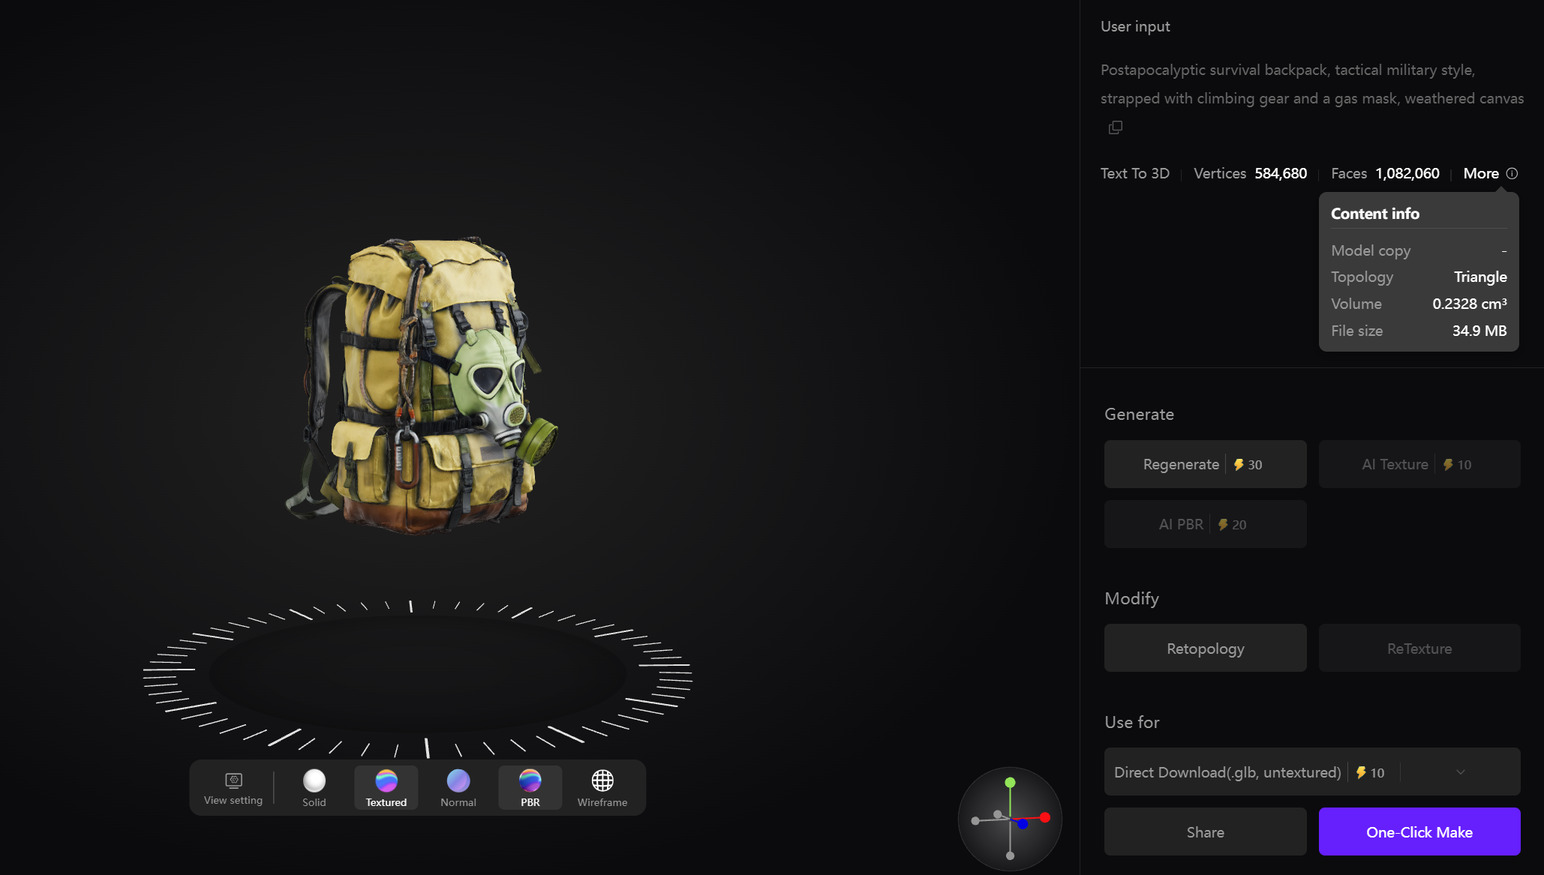The height and width of the screenshot is (875, 1544).
Task: Open the View setting panel
Action: coord(233,787)
